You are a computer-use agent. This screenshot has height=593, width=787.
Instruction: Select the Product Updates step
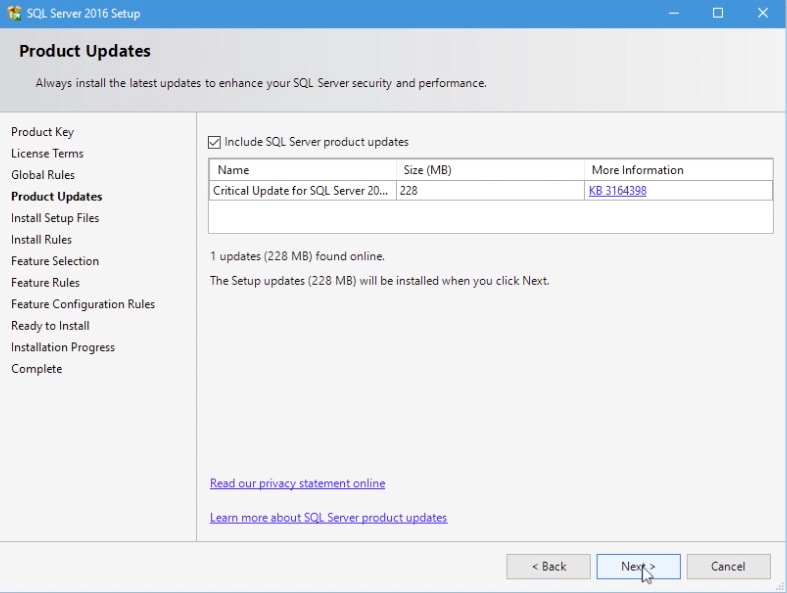click(57, 196)
